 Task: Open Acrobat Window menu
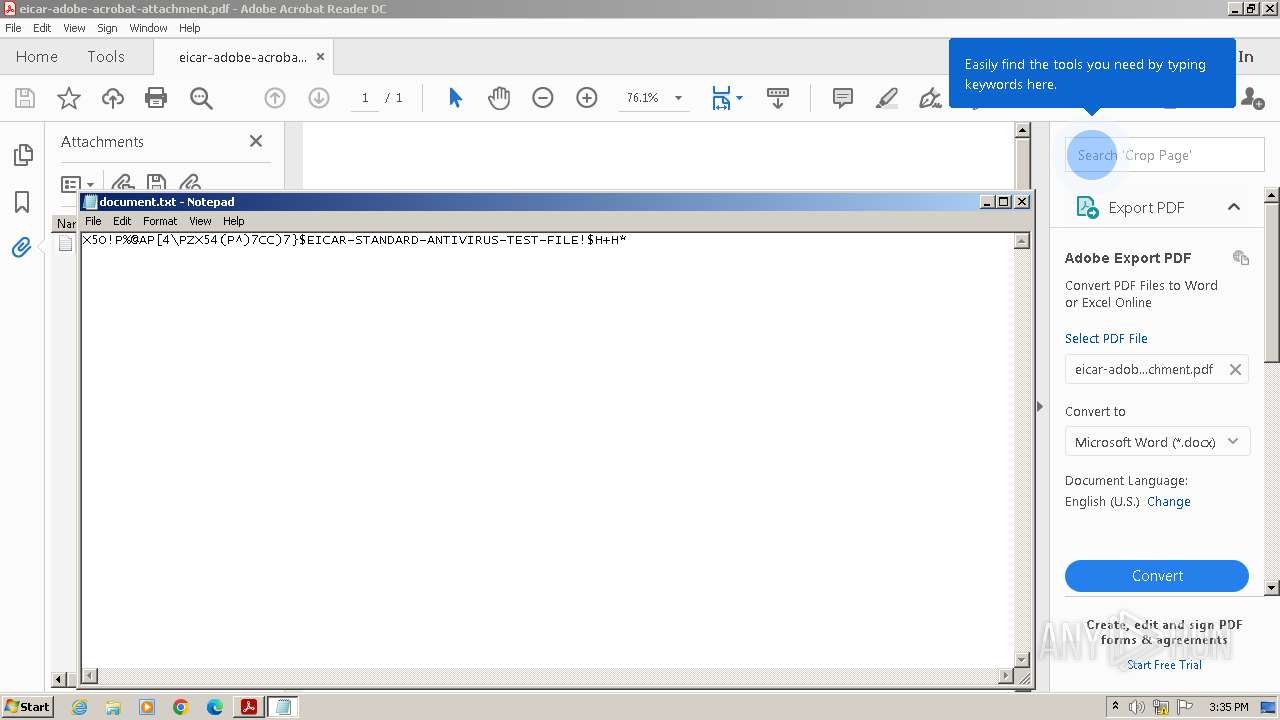148,28
